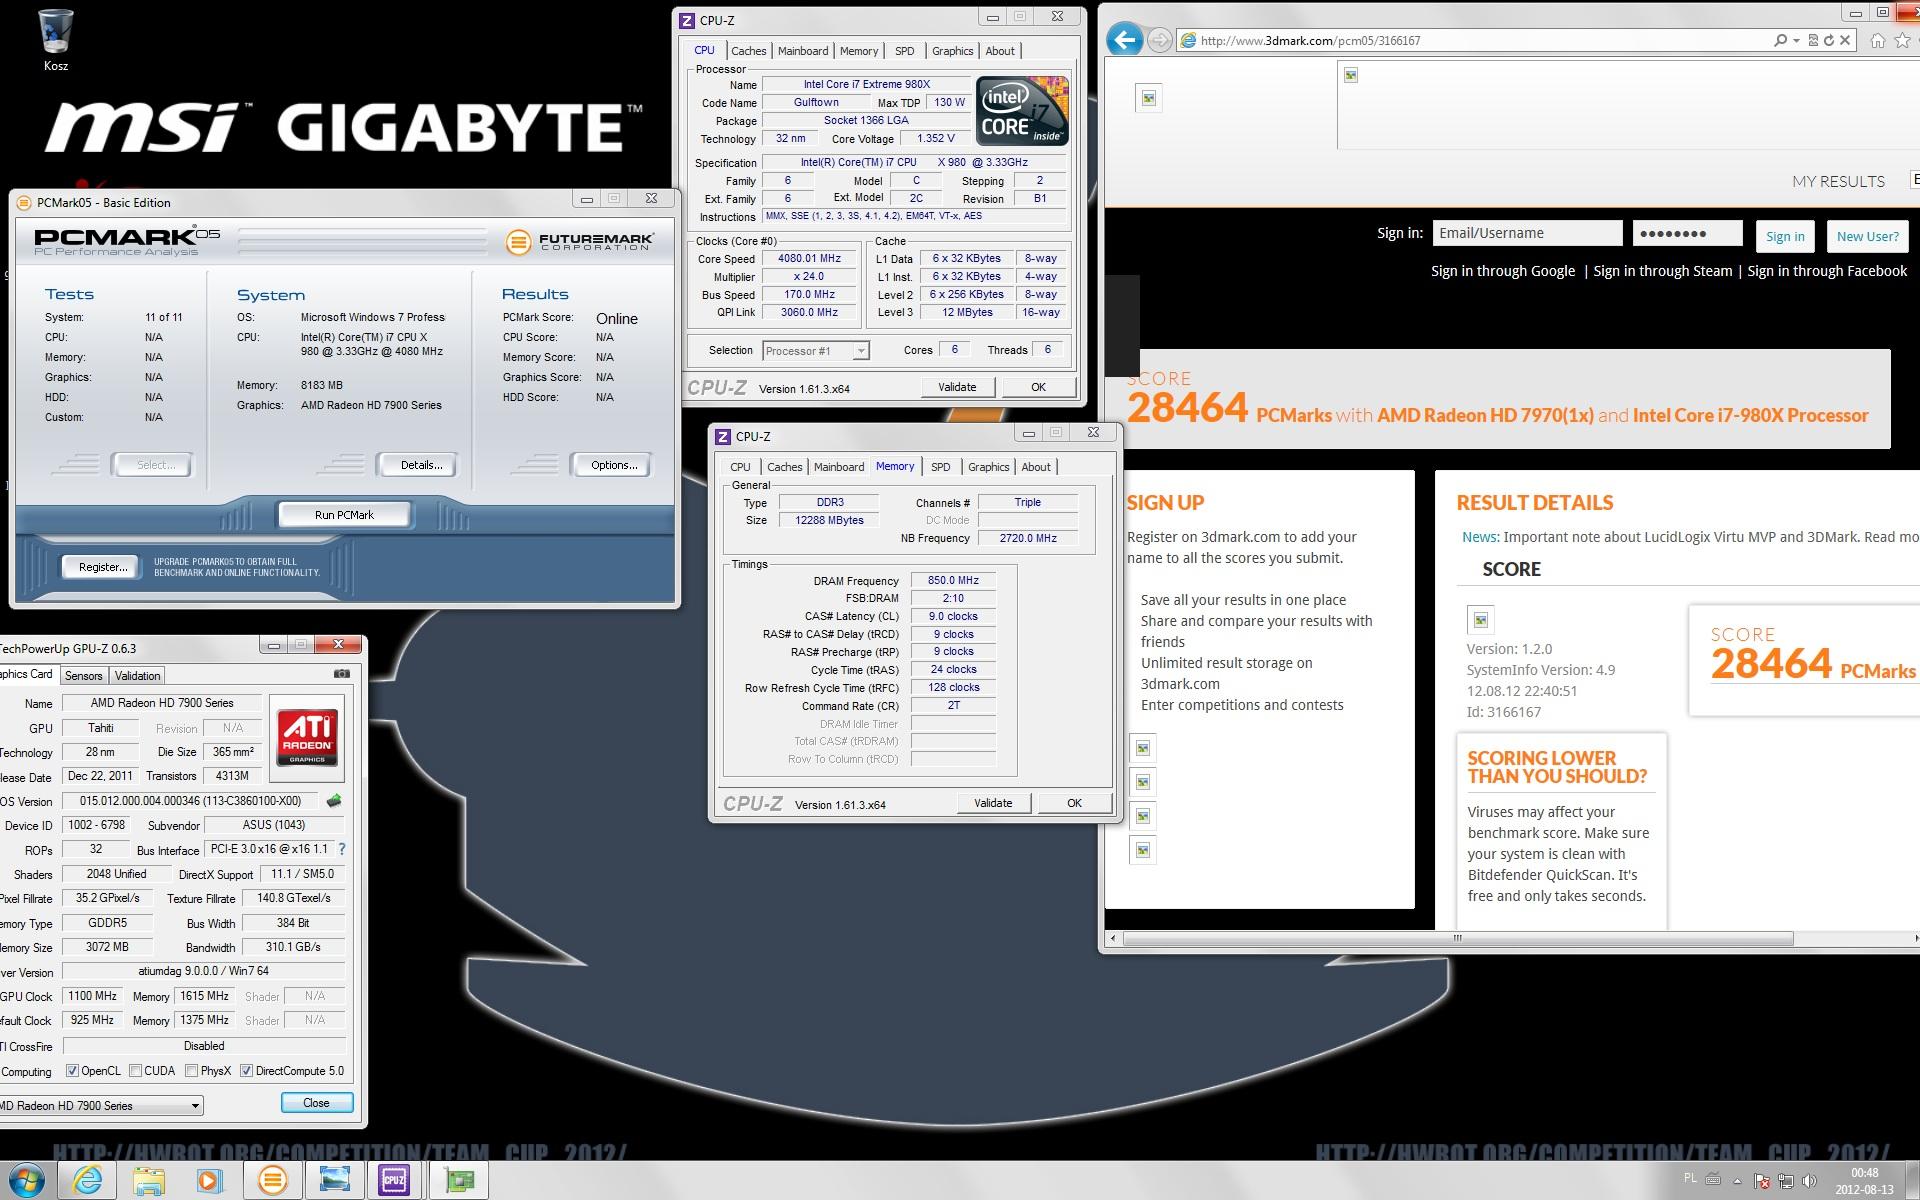1920x1200 pixels.
Task: Click Sign in through Facebook link
Action: [1827, 271]
